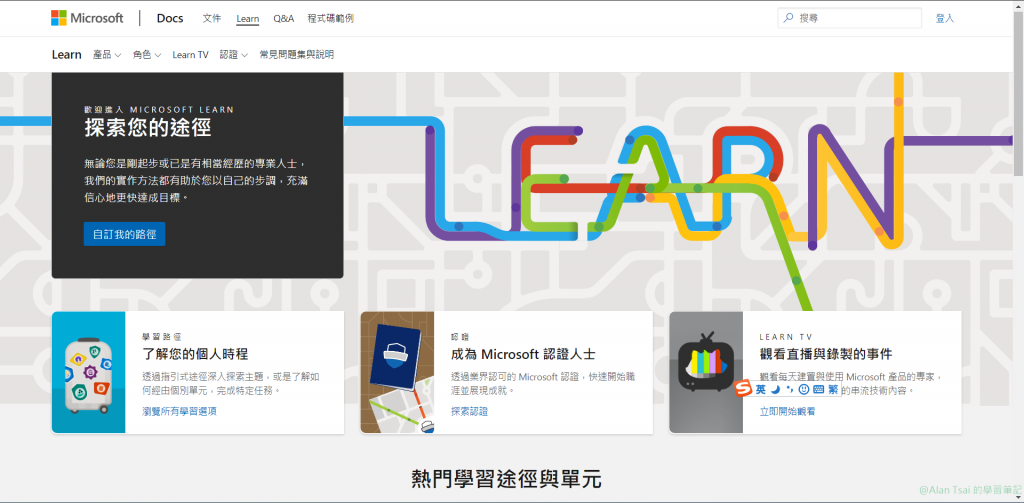This screenshot has width=1024, height=503.
Task: Click the magnifier icon in search box
Action: point(789,18)
